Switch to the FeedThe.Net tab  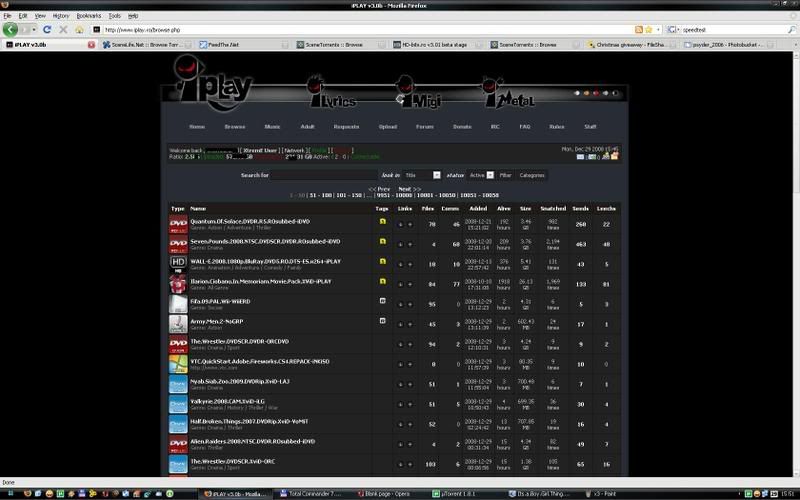point(242,45)
